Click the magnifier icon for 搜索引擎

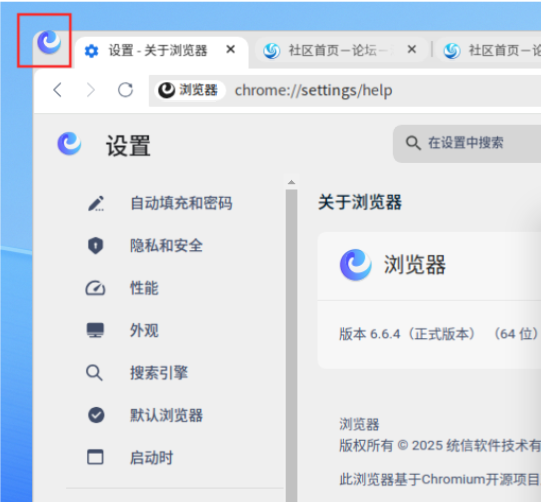click(94, 373)
